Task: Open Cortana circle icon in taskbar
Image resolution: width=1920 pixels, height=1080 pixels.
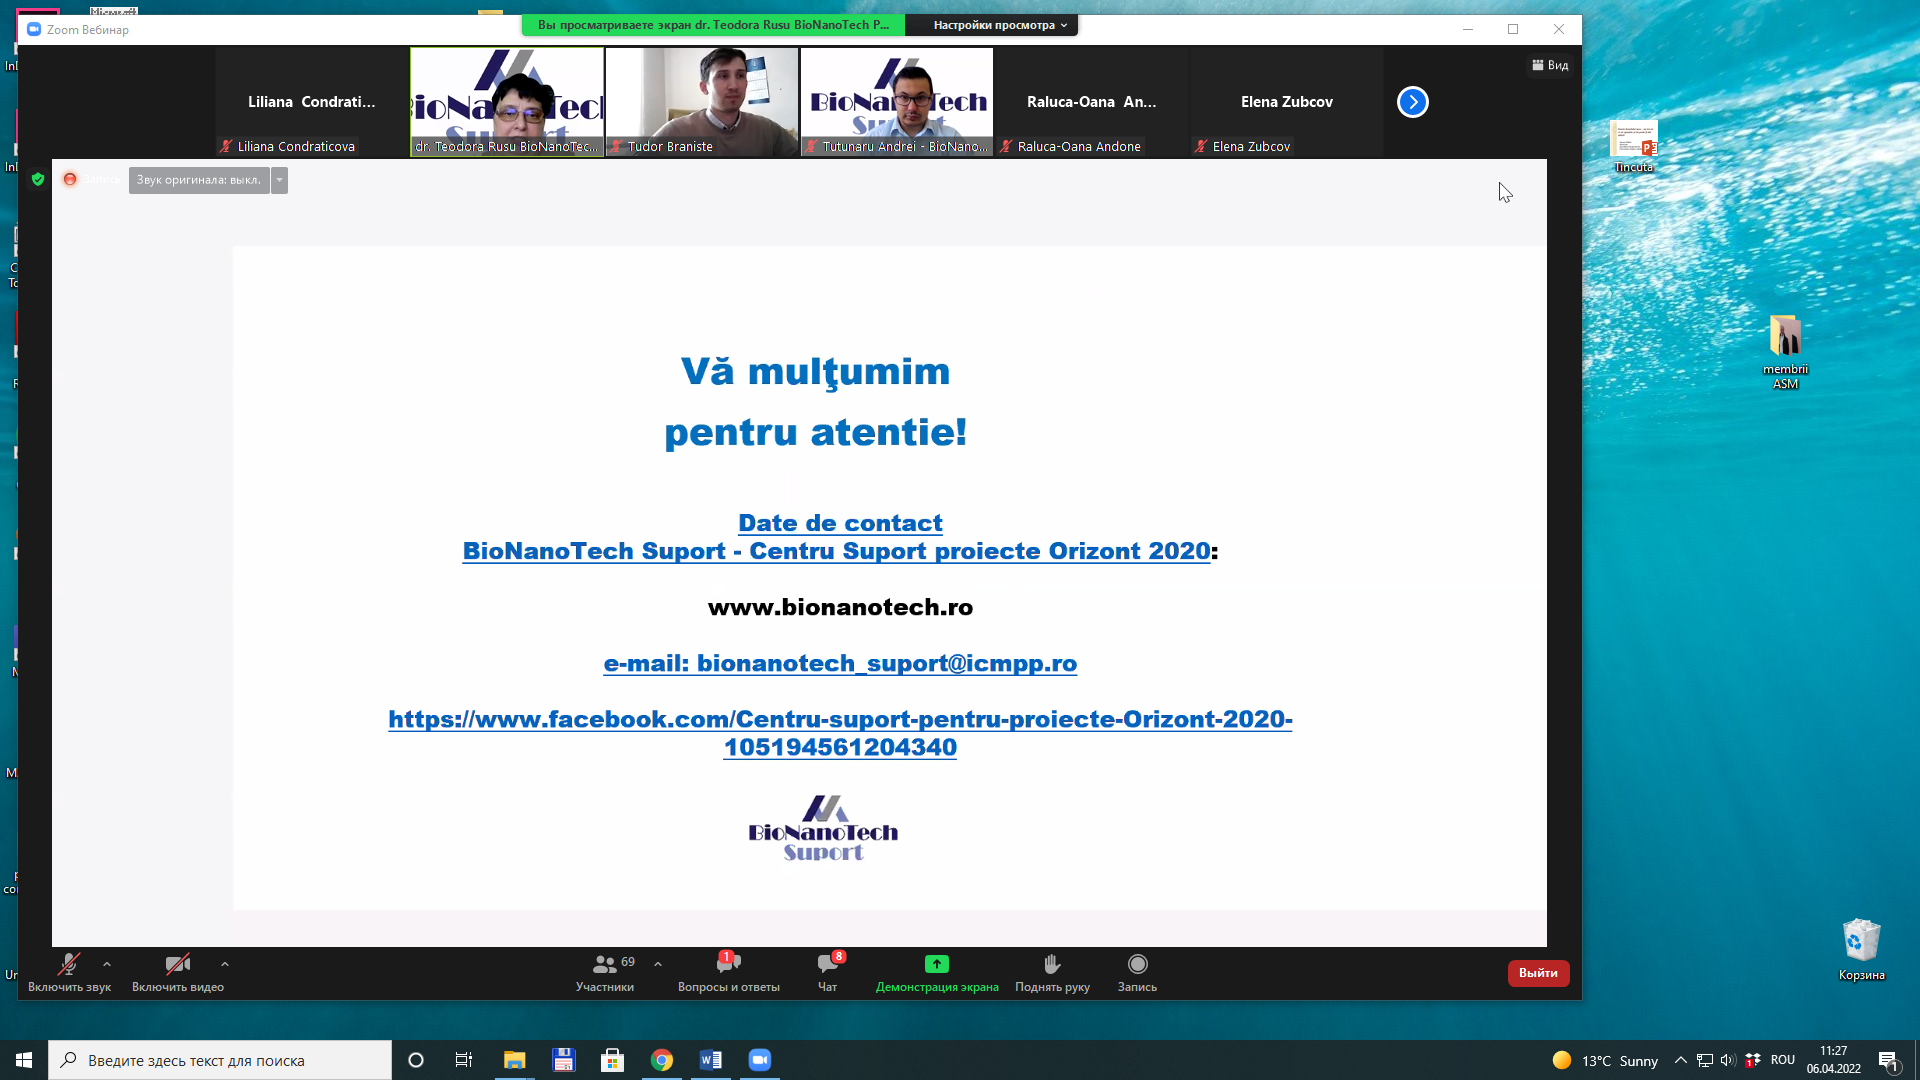Action: click(416, 1060)
